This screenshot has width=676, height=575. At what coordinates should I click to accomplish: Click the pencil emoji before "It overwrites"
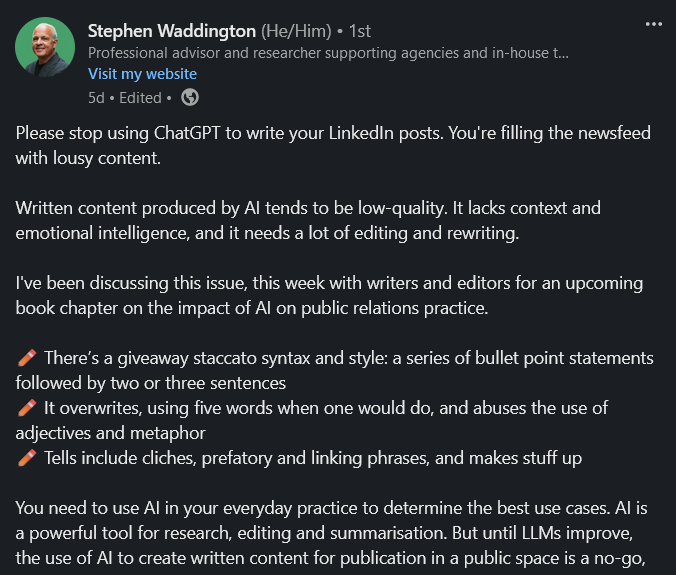[x=27, y=408]
